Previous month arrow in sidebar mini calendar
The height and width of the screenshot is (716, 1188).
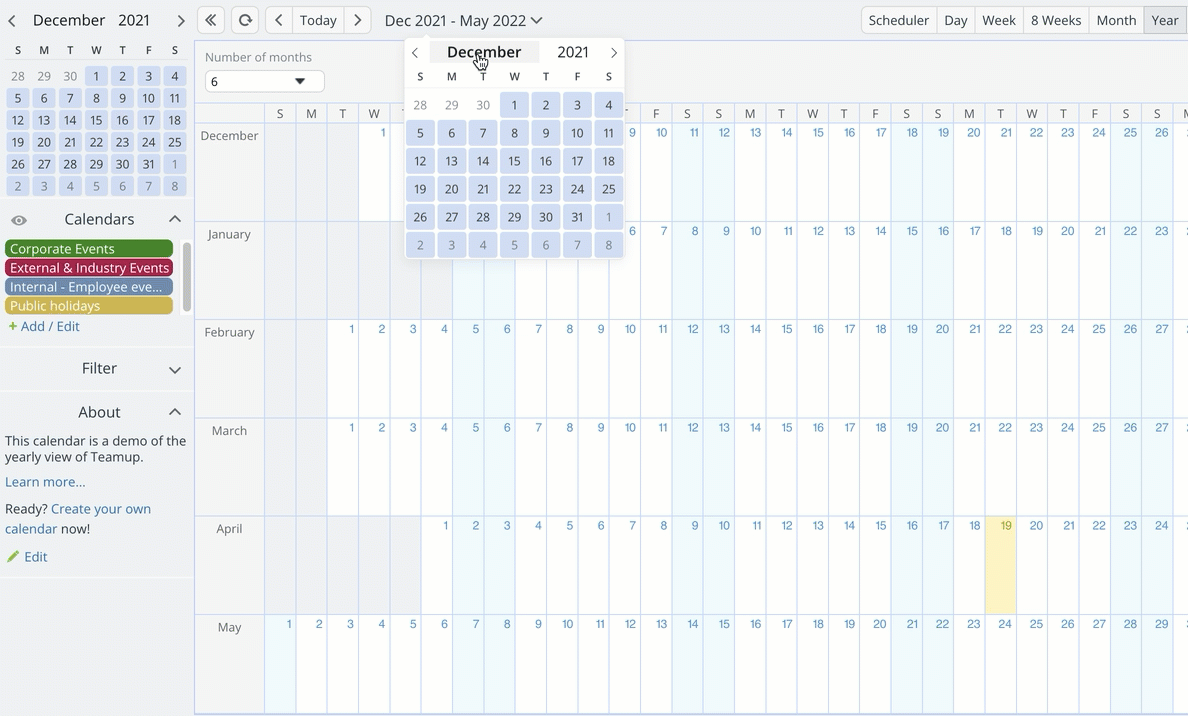point(12,21)
